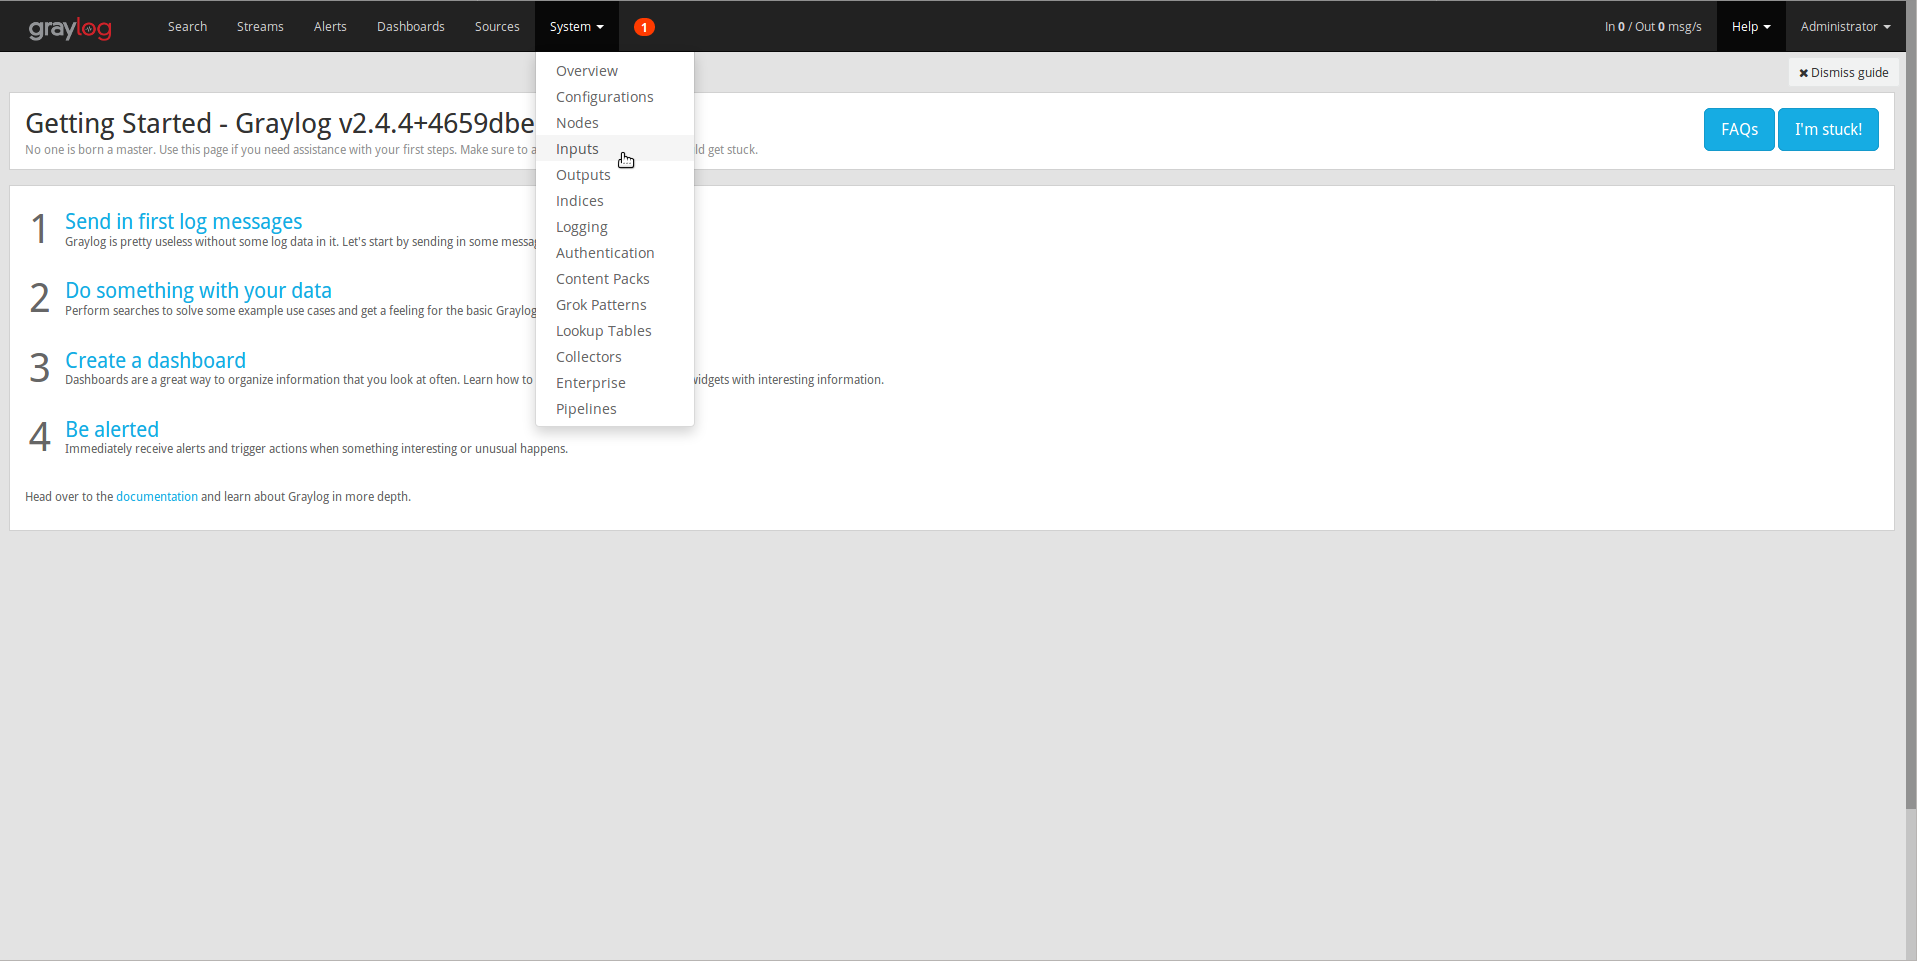Select Overview in System menu

coord(615,71)
